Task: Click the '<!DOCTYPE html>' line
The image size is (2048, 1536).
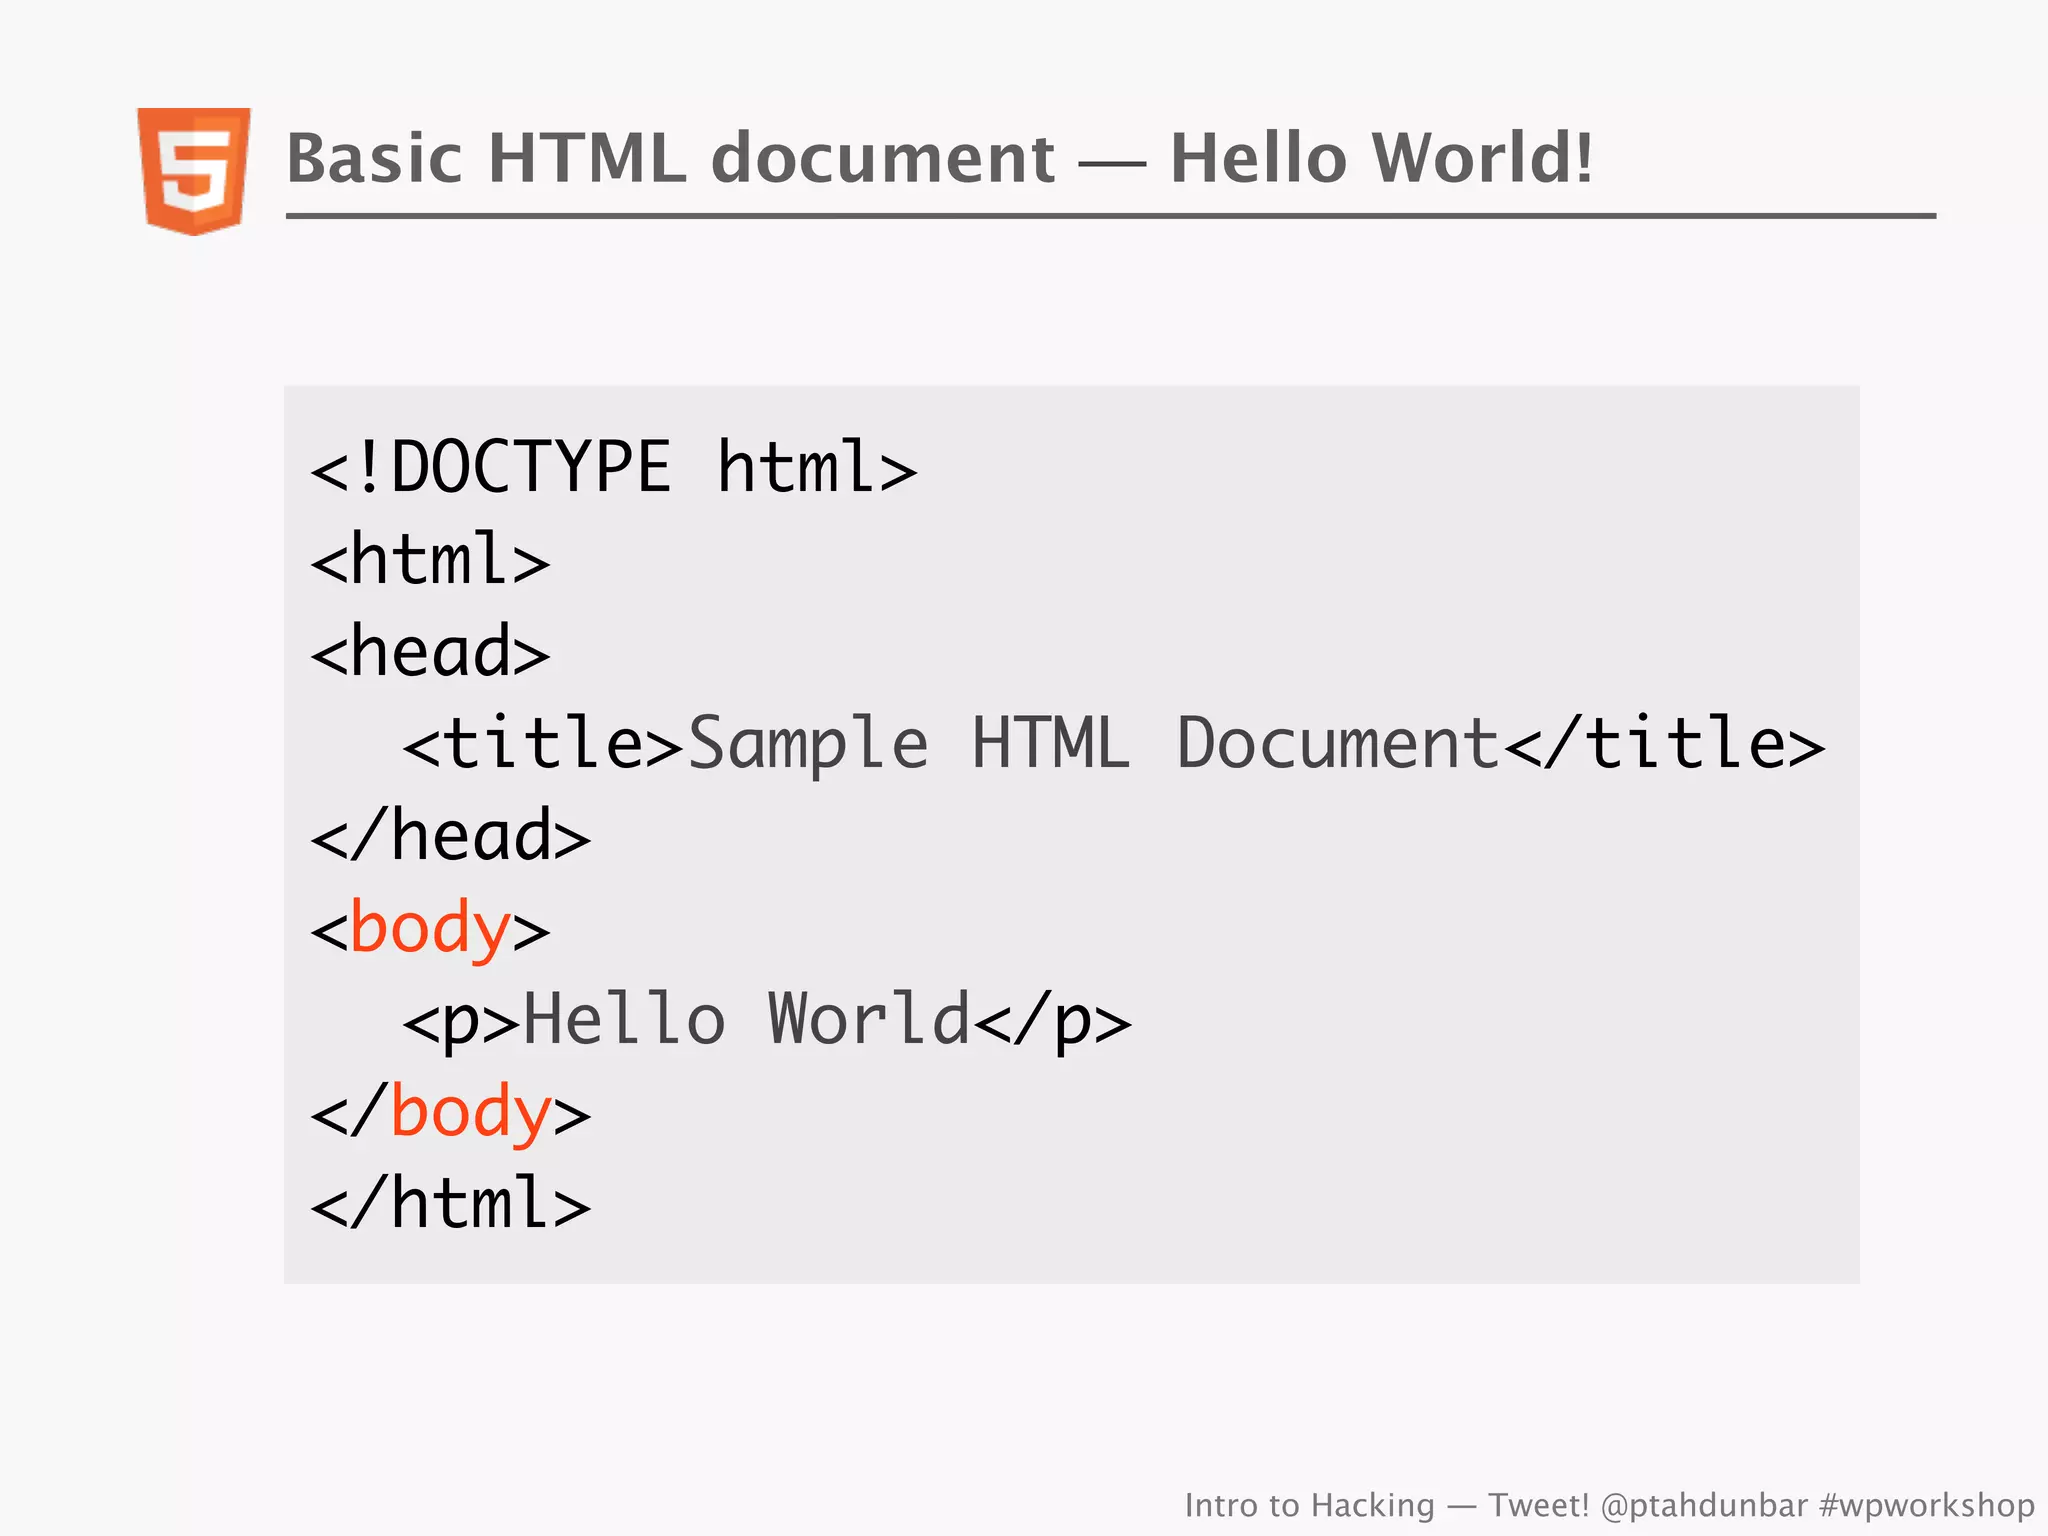Action: point(614,467)
